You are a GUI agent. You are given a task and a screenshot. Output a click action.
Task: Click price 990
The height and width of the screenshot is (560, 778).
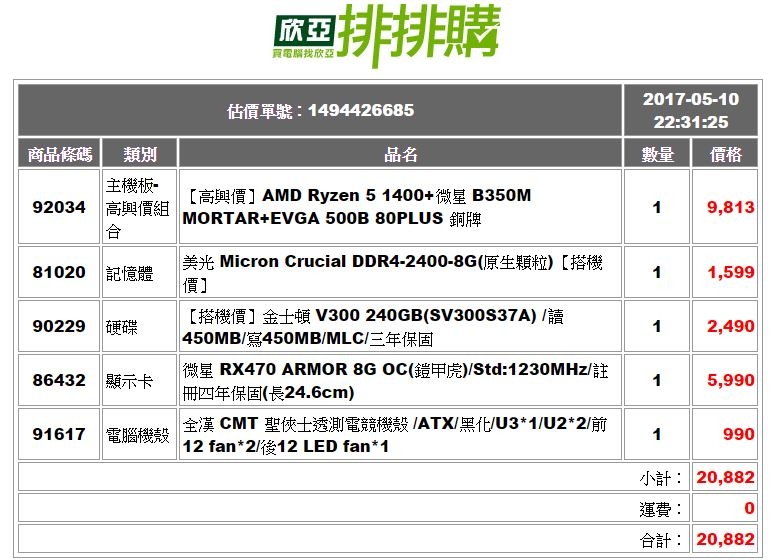738,435
